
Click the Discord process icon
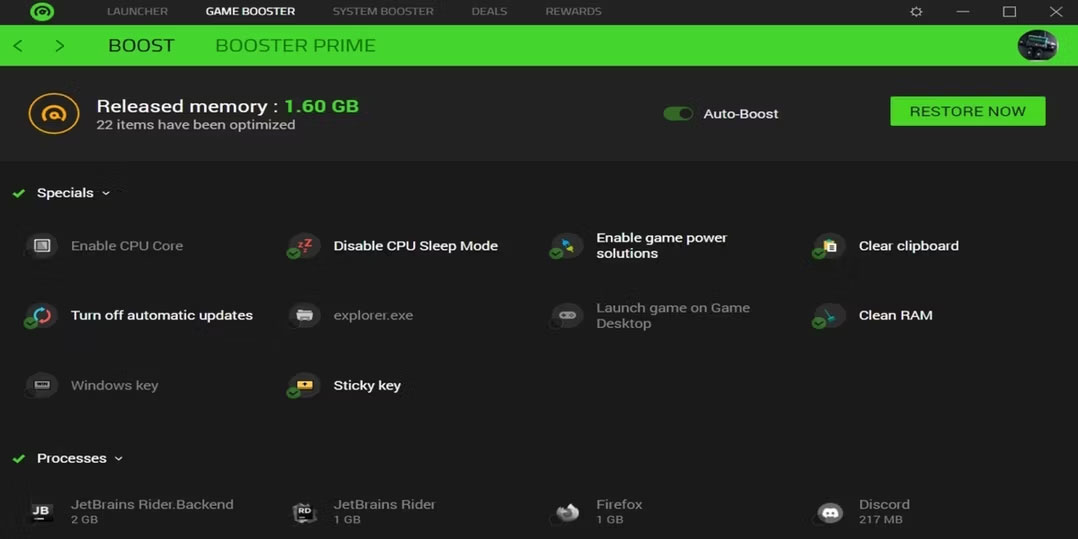click(x=829, y=512)
